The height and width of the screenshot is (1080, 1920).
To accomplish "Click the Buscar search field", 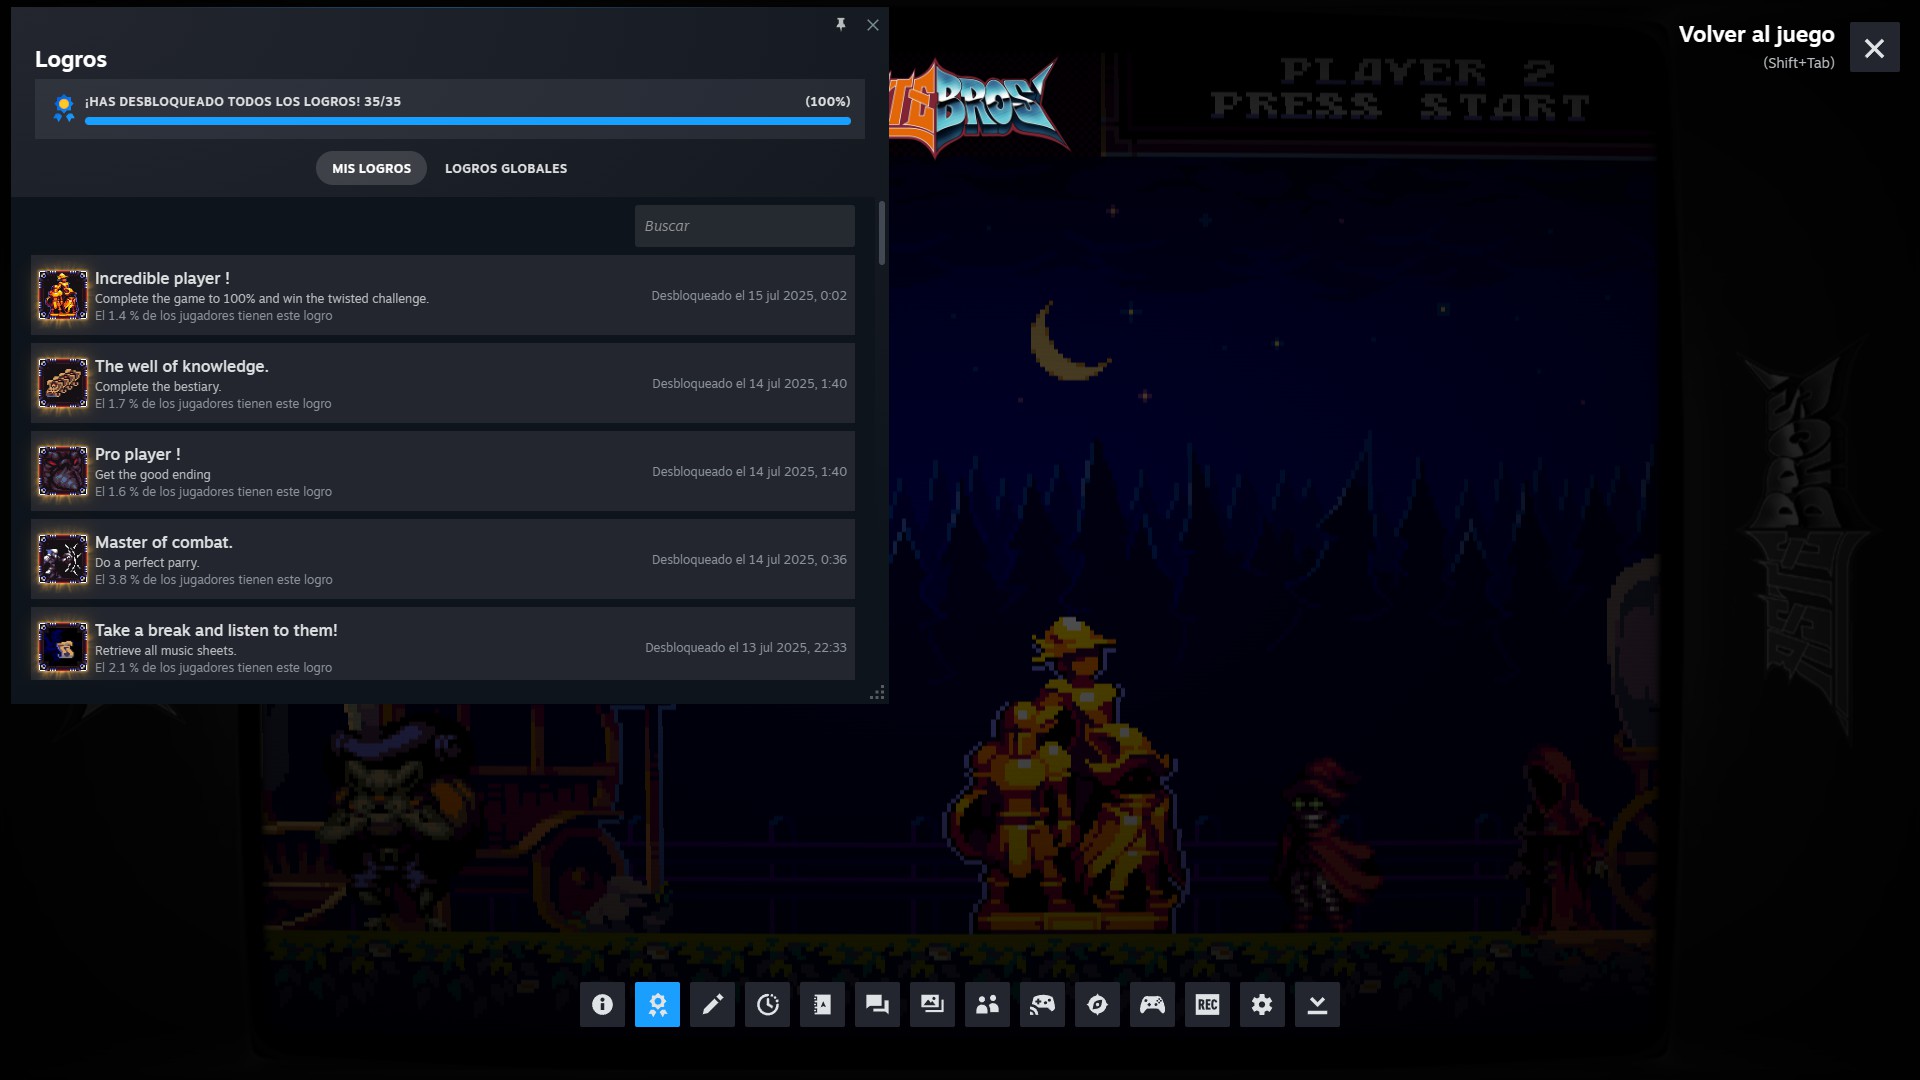I will [744, 226].
